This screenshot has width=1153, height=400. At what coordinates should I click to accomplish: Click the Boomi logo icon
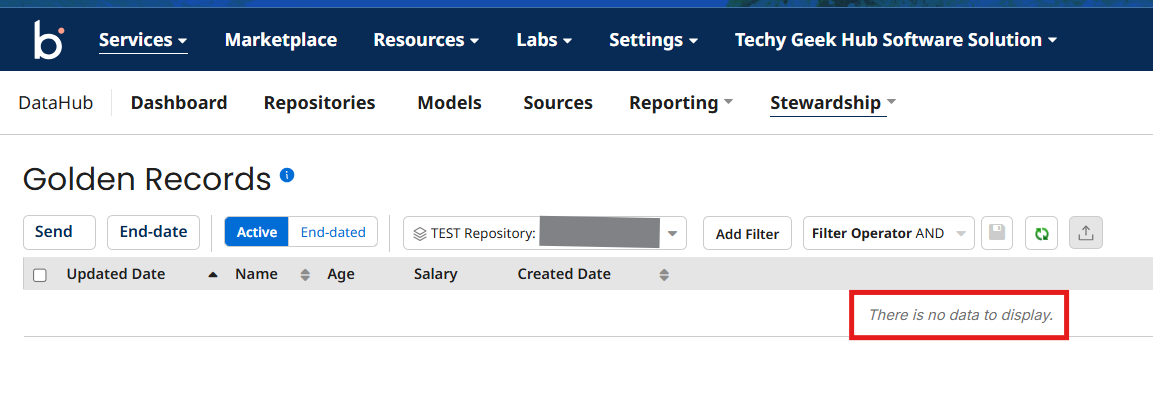[48, 40]
